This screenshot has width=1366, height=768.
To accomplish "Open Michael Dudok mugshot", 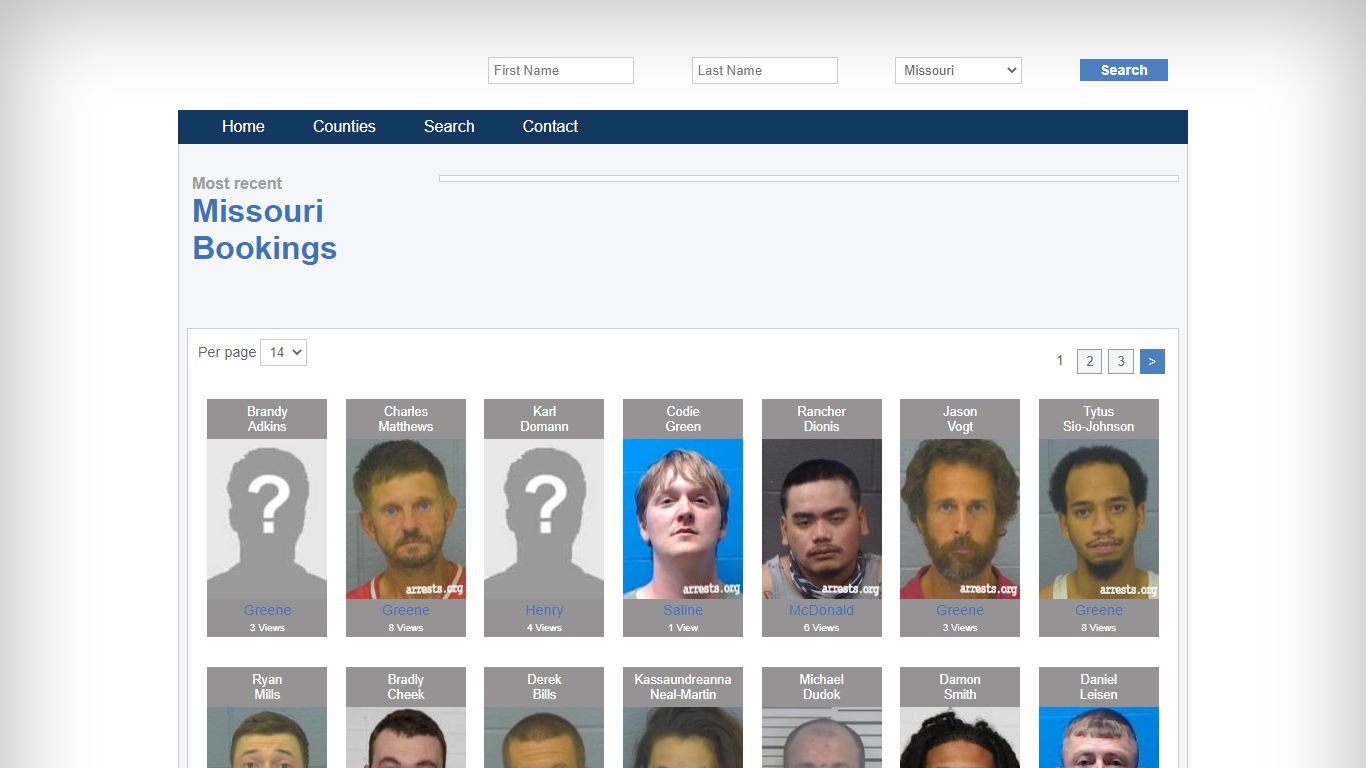I will [822, 738].
